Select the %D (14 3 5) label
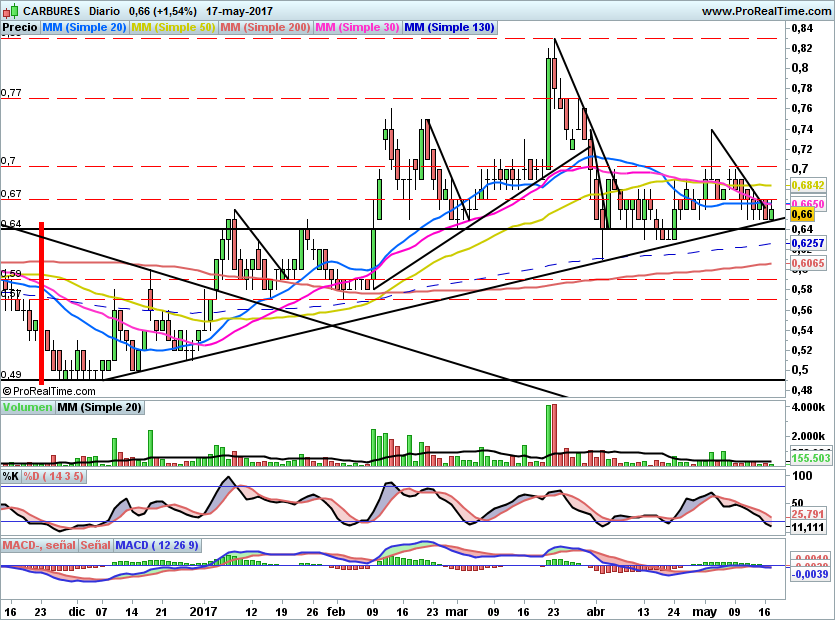Viewport: 835px width, 620px height. pos(53,476)
